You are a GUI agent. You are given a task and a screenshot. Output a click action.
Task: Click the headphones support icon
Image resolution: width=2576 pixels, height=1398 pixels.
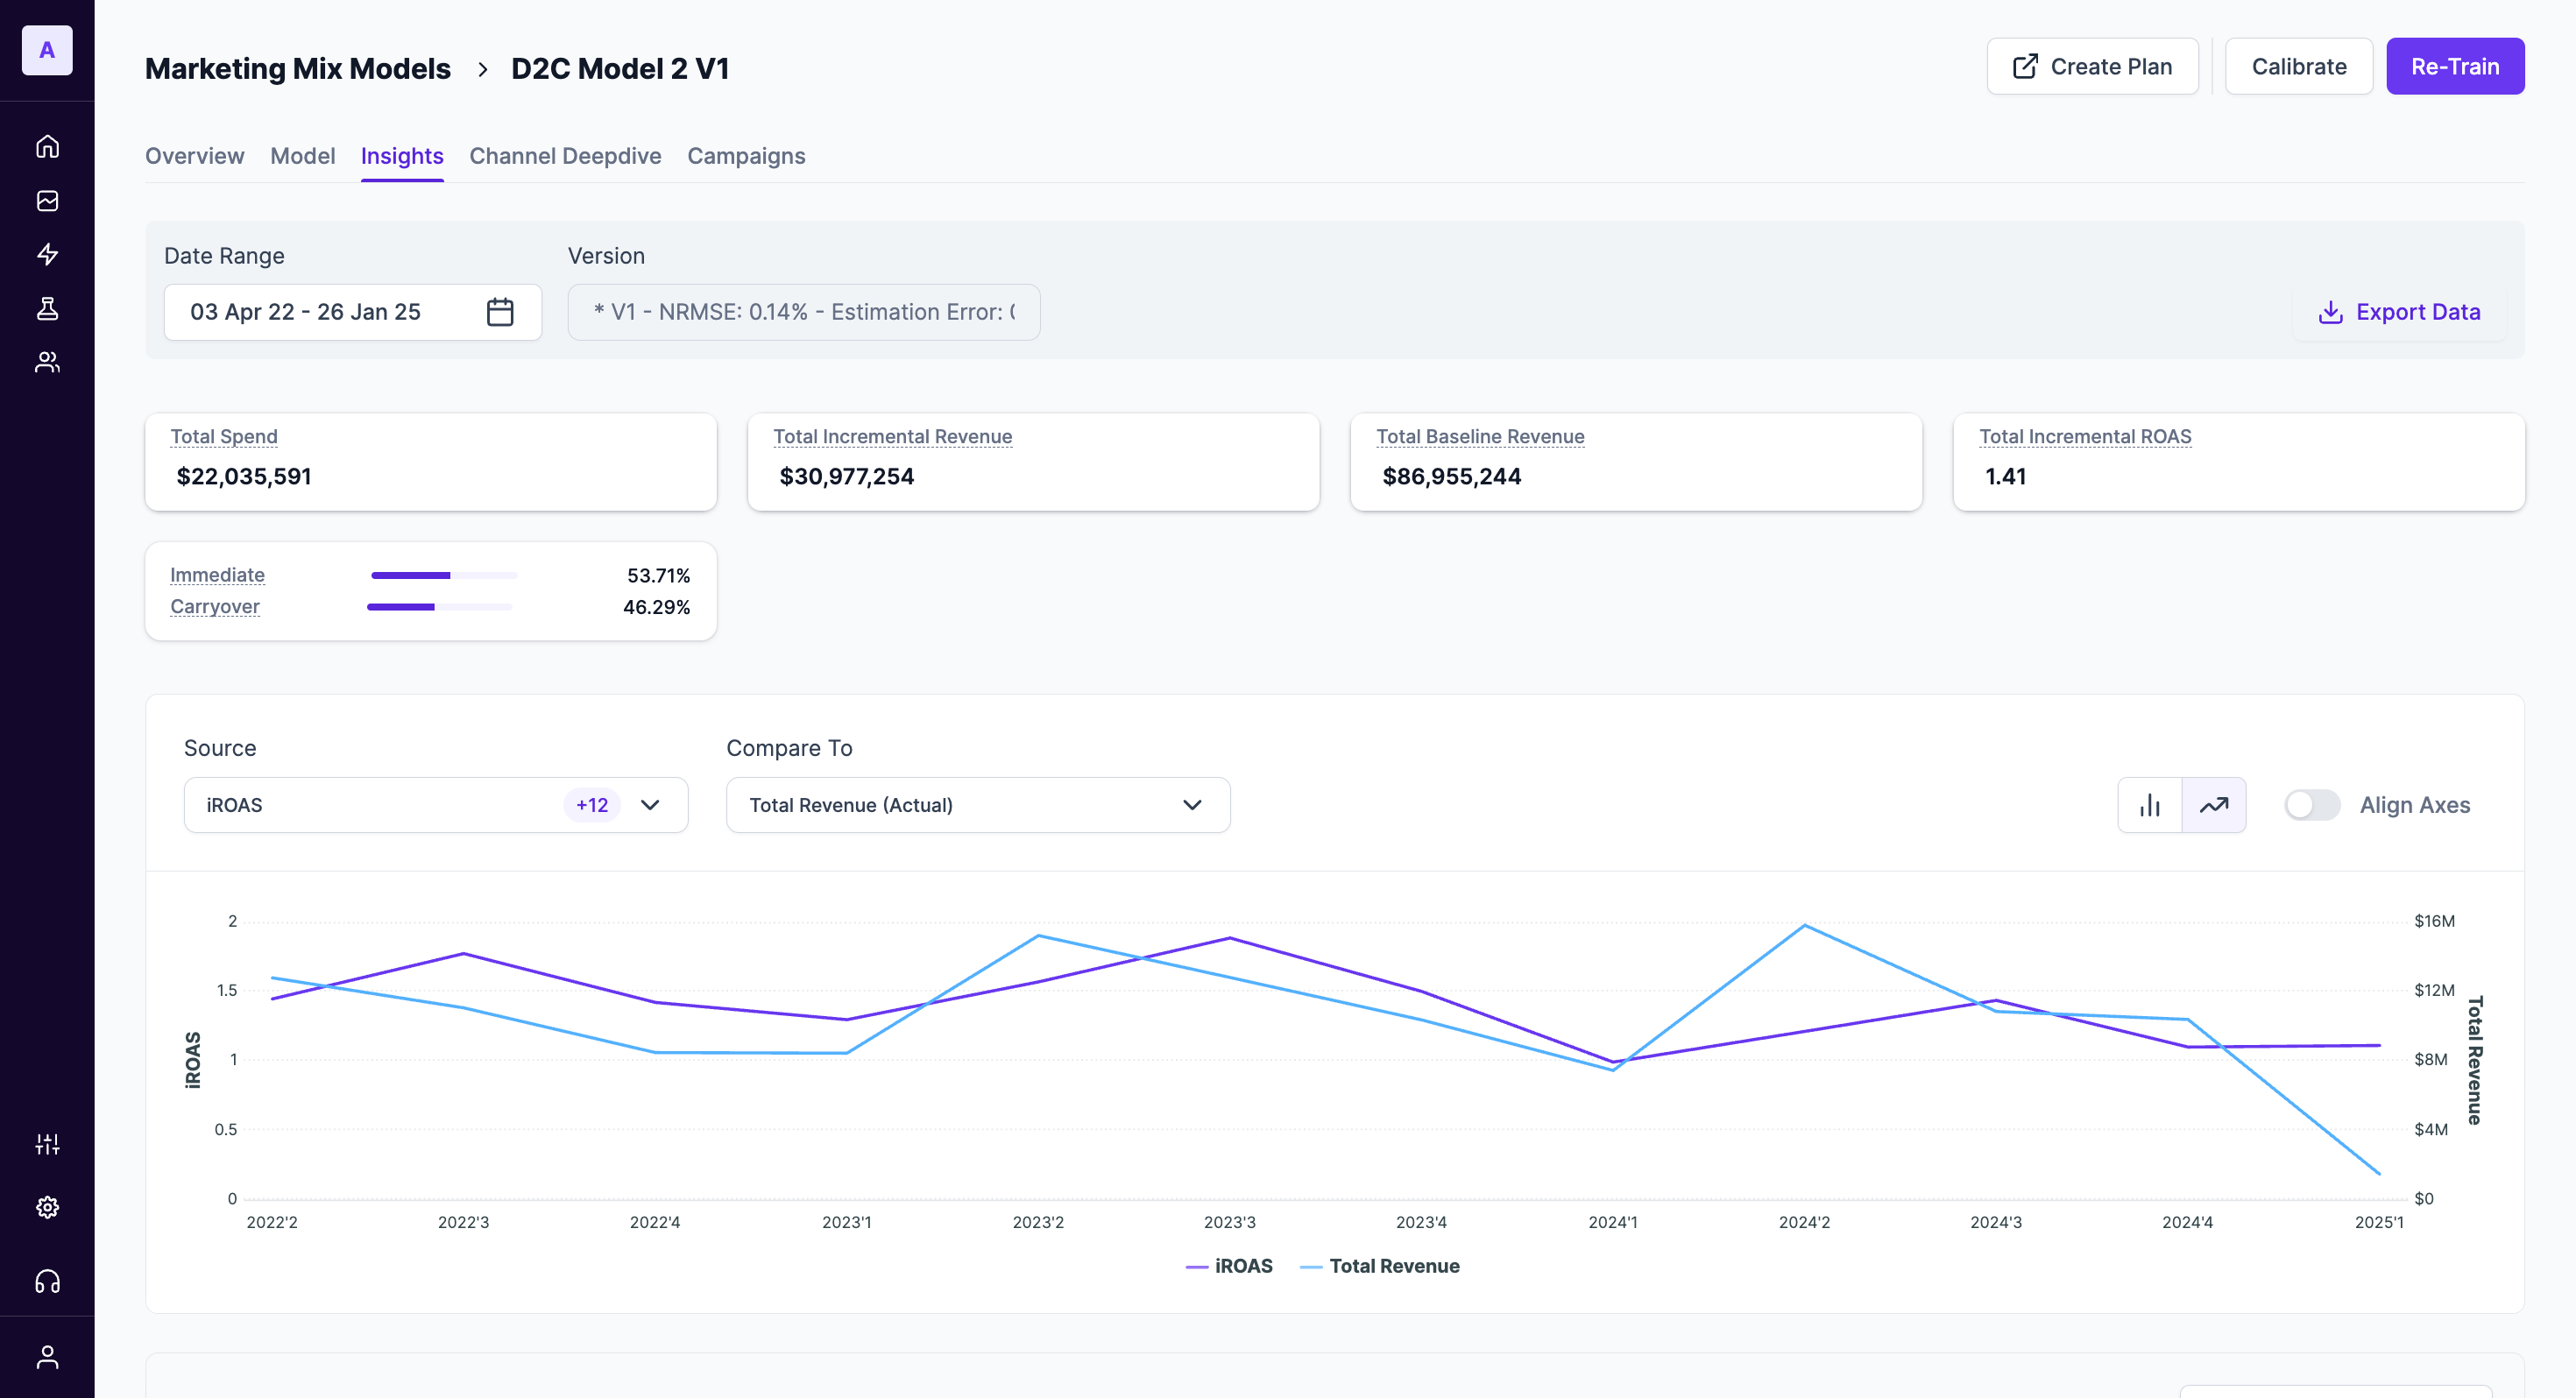47,1281
